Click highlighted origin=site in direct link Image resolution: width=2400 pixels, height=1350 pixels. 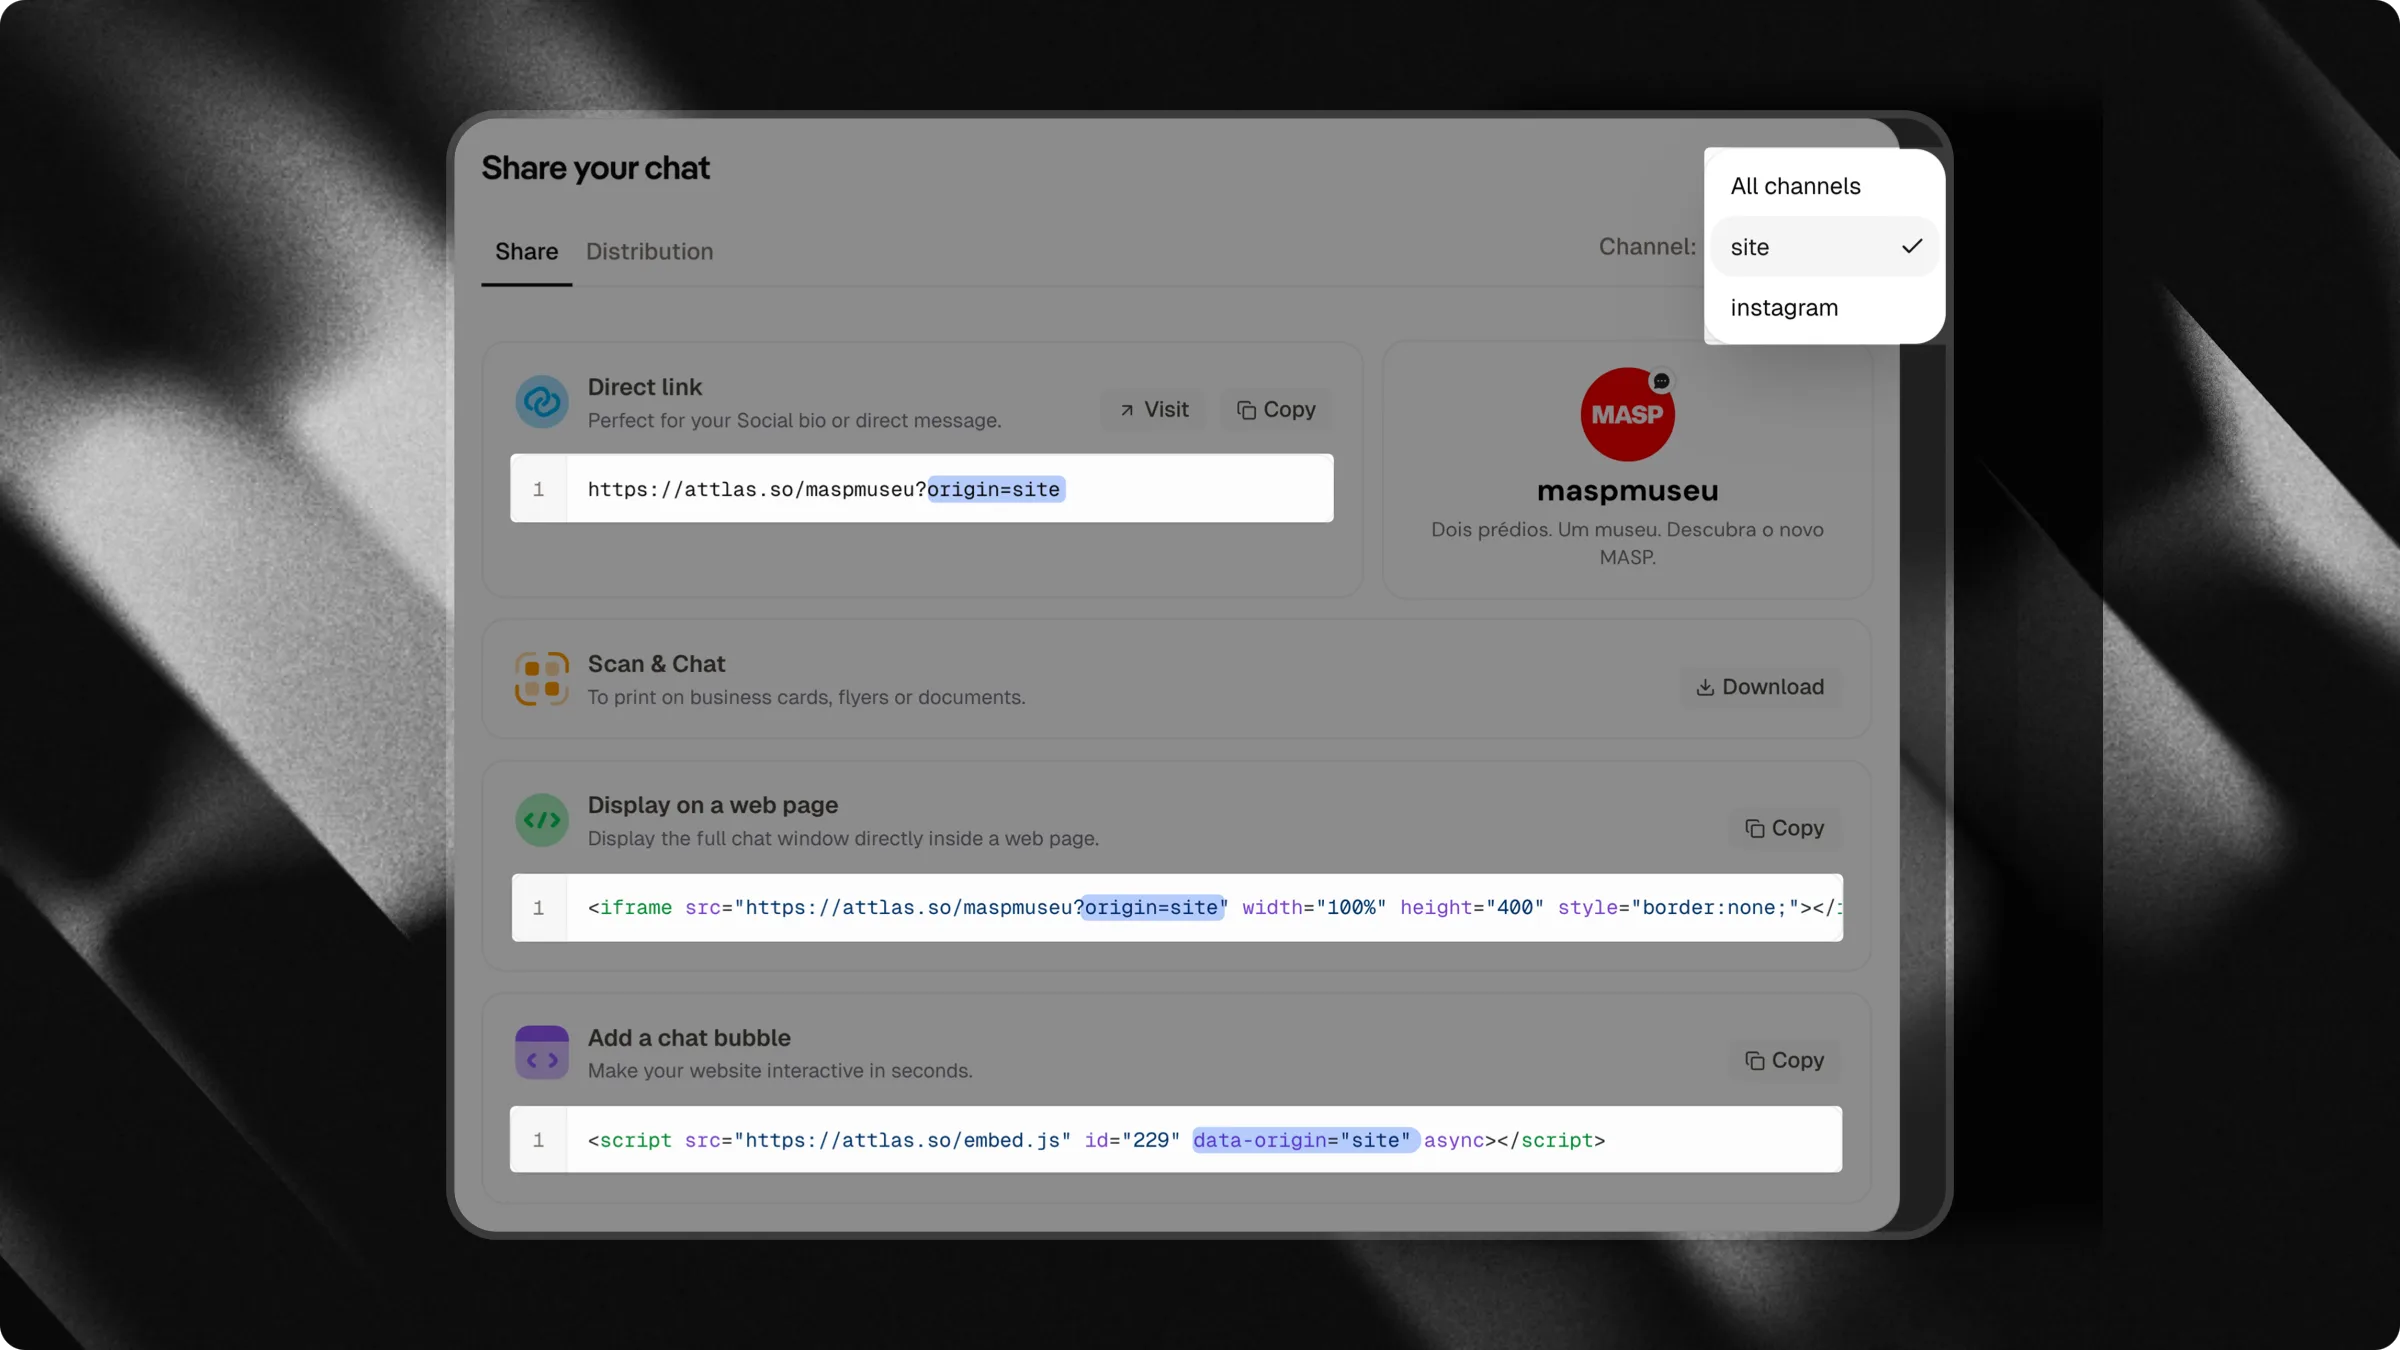(x=996, y=489)
